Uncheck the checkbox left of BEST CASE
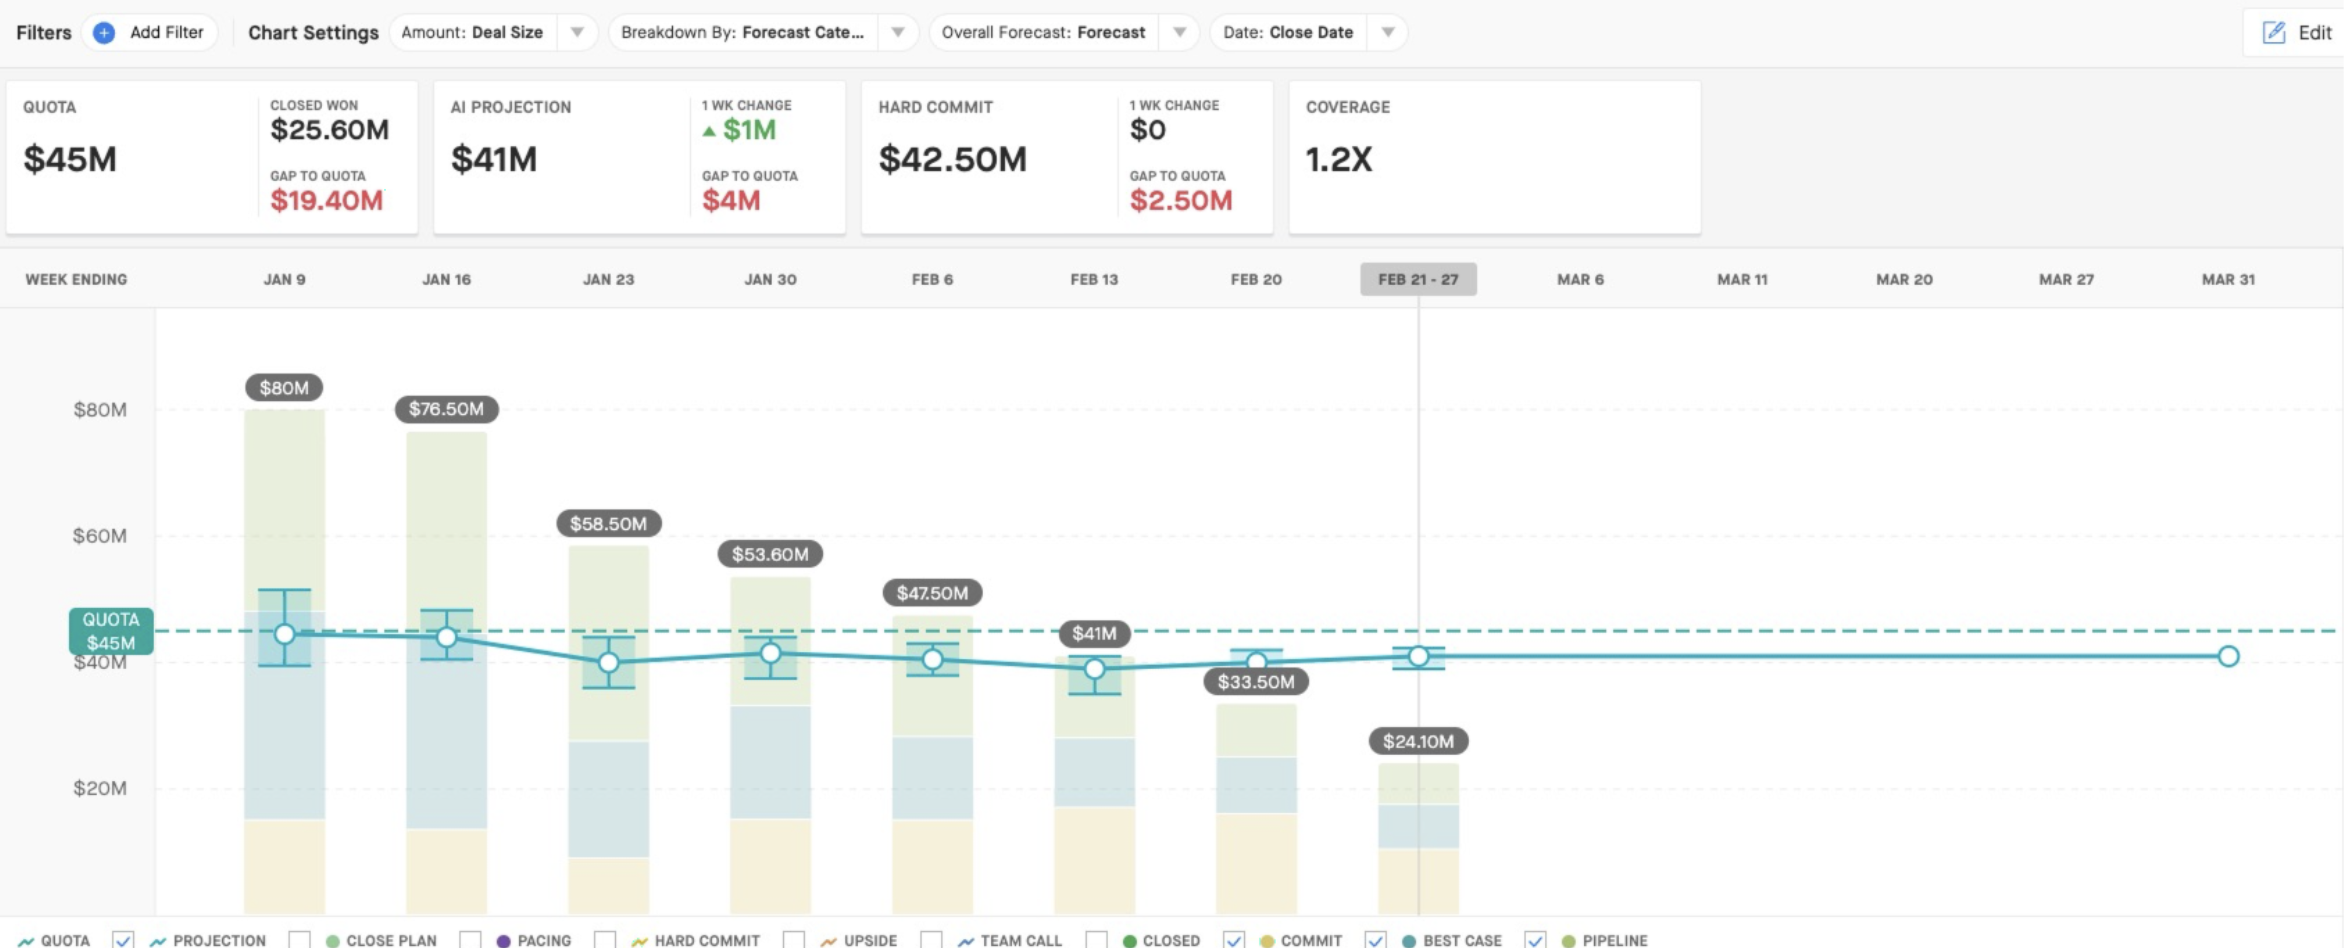 [x=1376, y=940]
